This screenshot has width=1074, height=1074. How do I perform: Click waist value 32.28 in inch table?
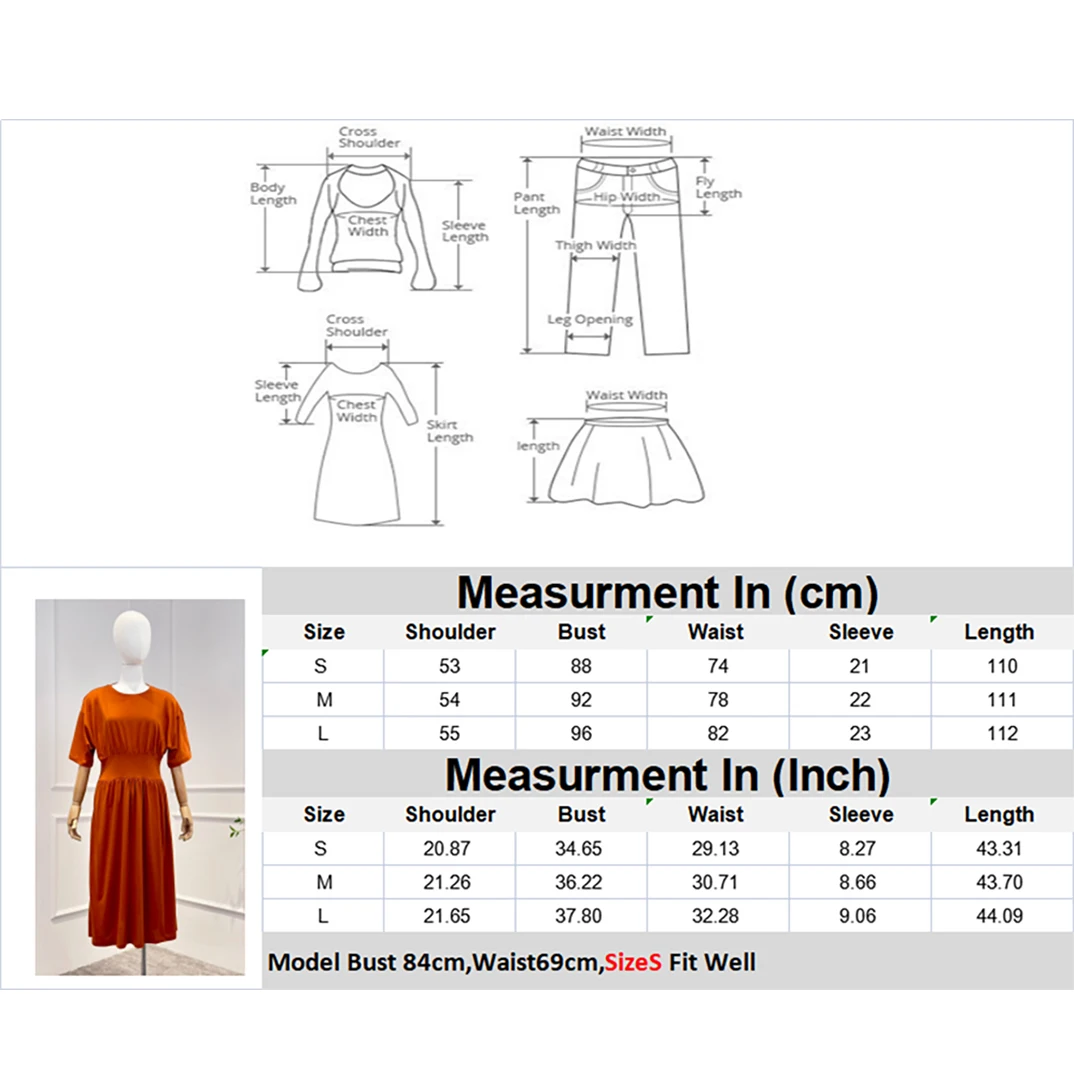[715, 915]
